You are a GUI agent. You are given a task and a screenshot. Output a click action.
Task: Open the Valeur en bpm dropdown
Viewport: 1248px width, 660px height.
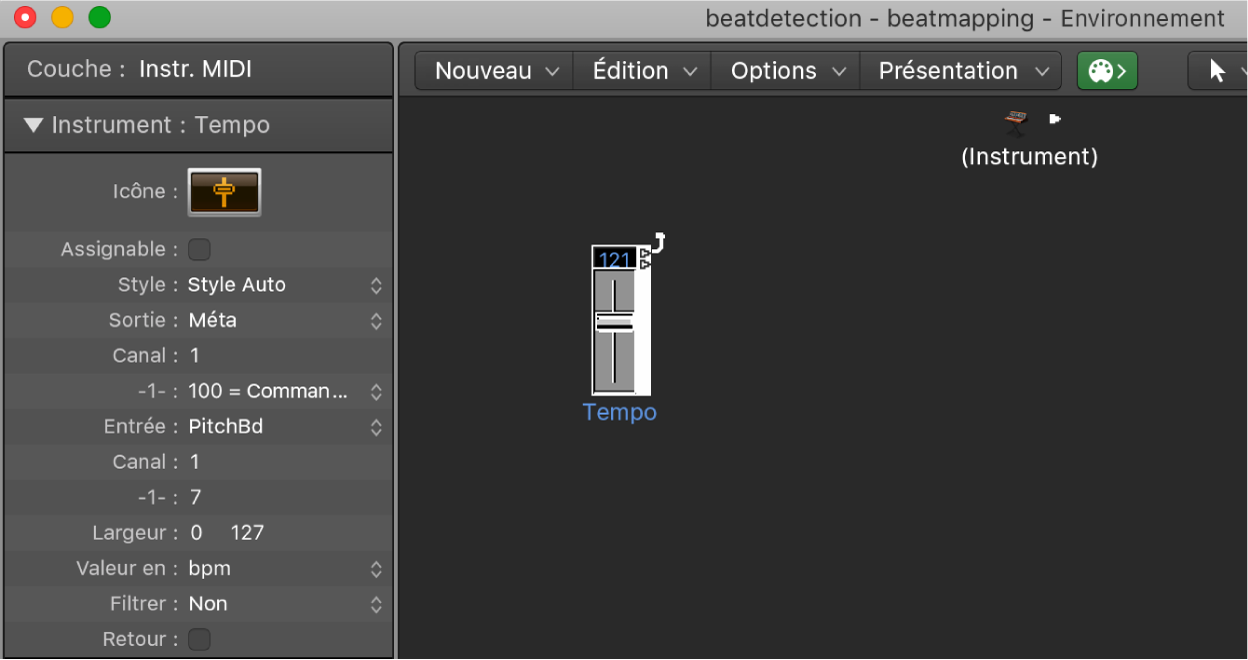point(285,569)
